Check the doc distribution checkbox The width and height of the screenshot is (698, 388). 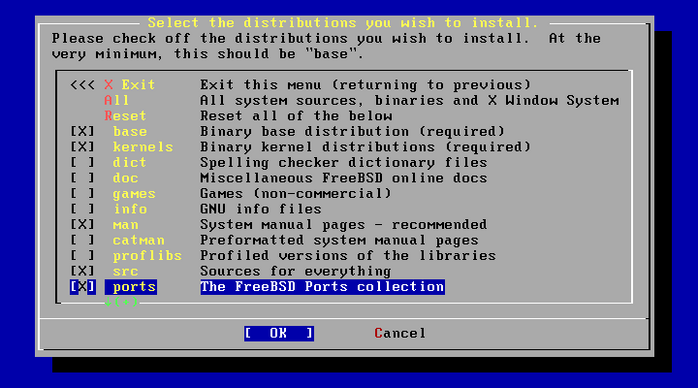click(x=82, y=178)
